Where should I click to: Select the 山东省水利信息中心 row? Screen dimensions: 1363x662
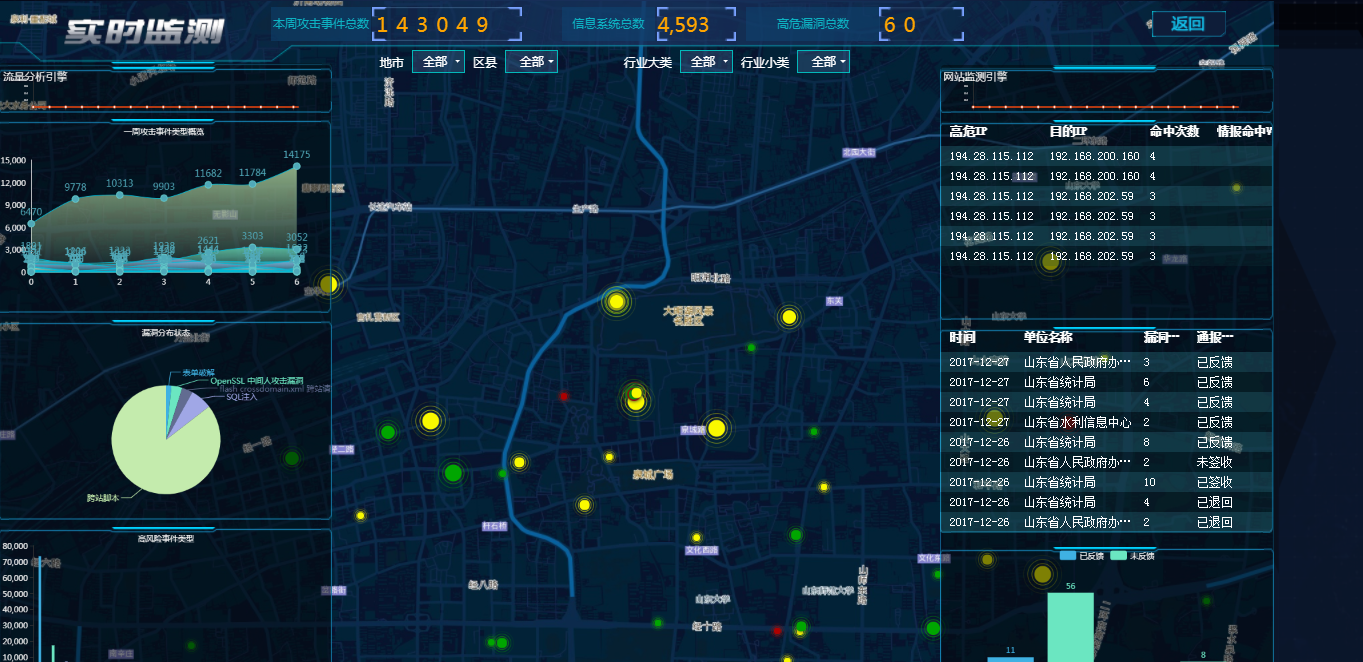[1106, 422]
